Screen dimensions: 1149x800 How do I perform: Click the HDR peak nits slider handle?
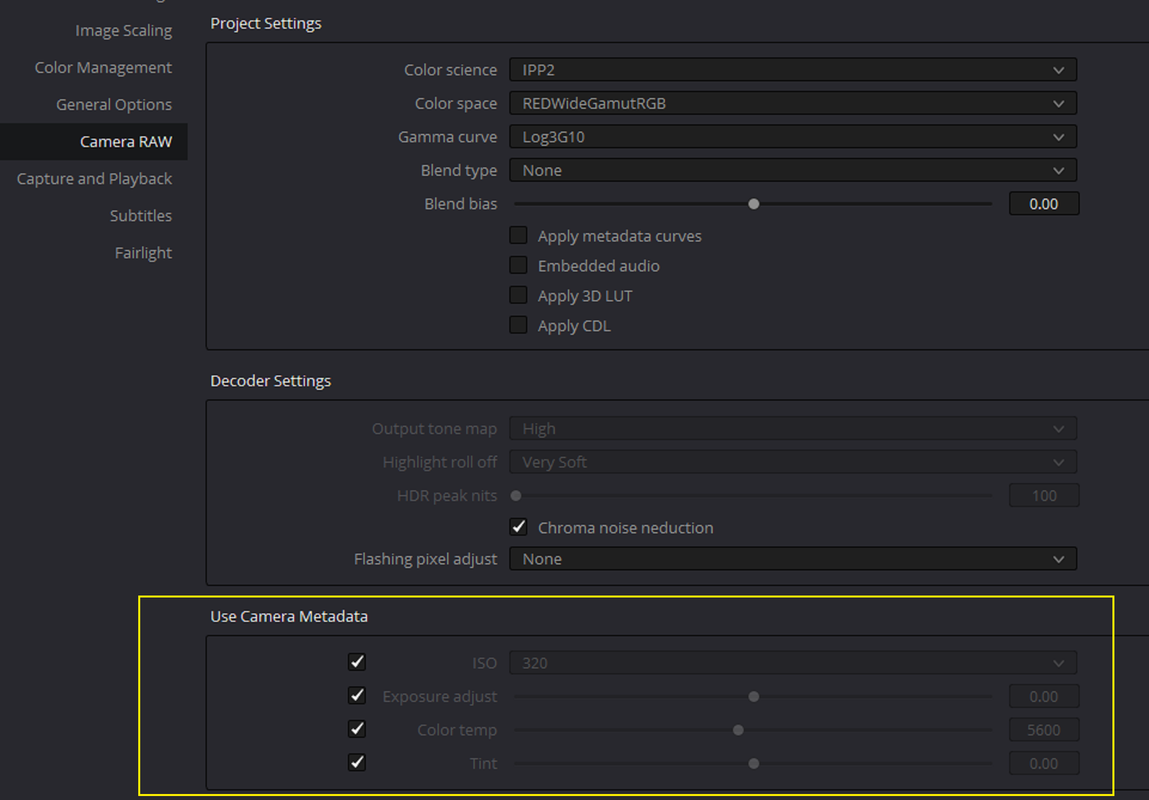[516, 496]
